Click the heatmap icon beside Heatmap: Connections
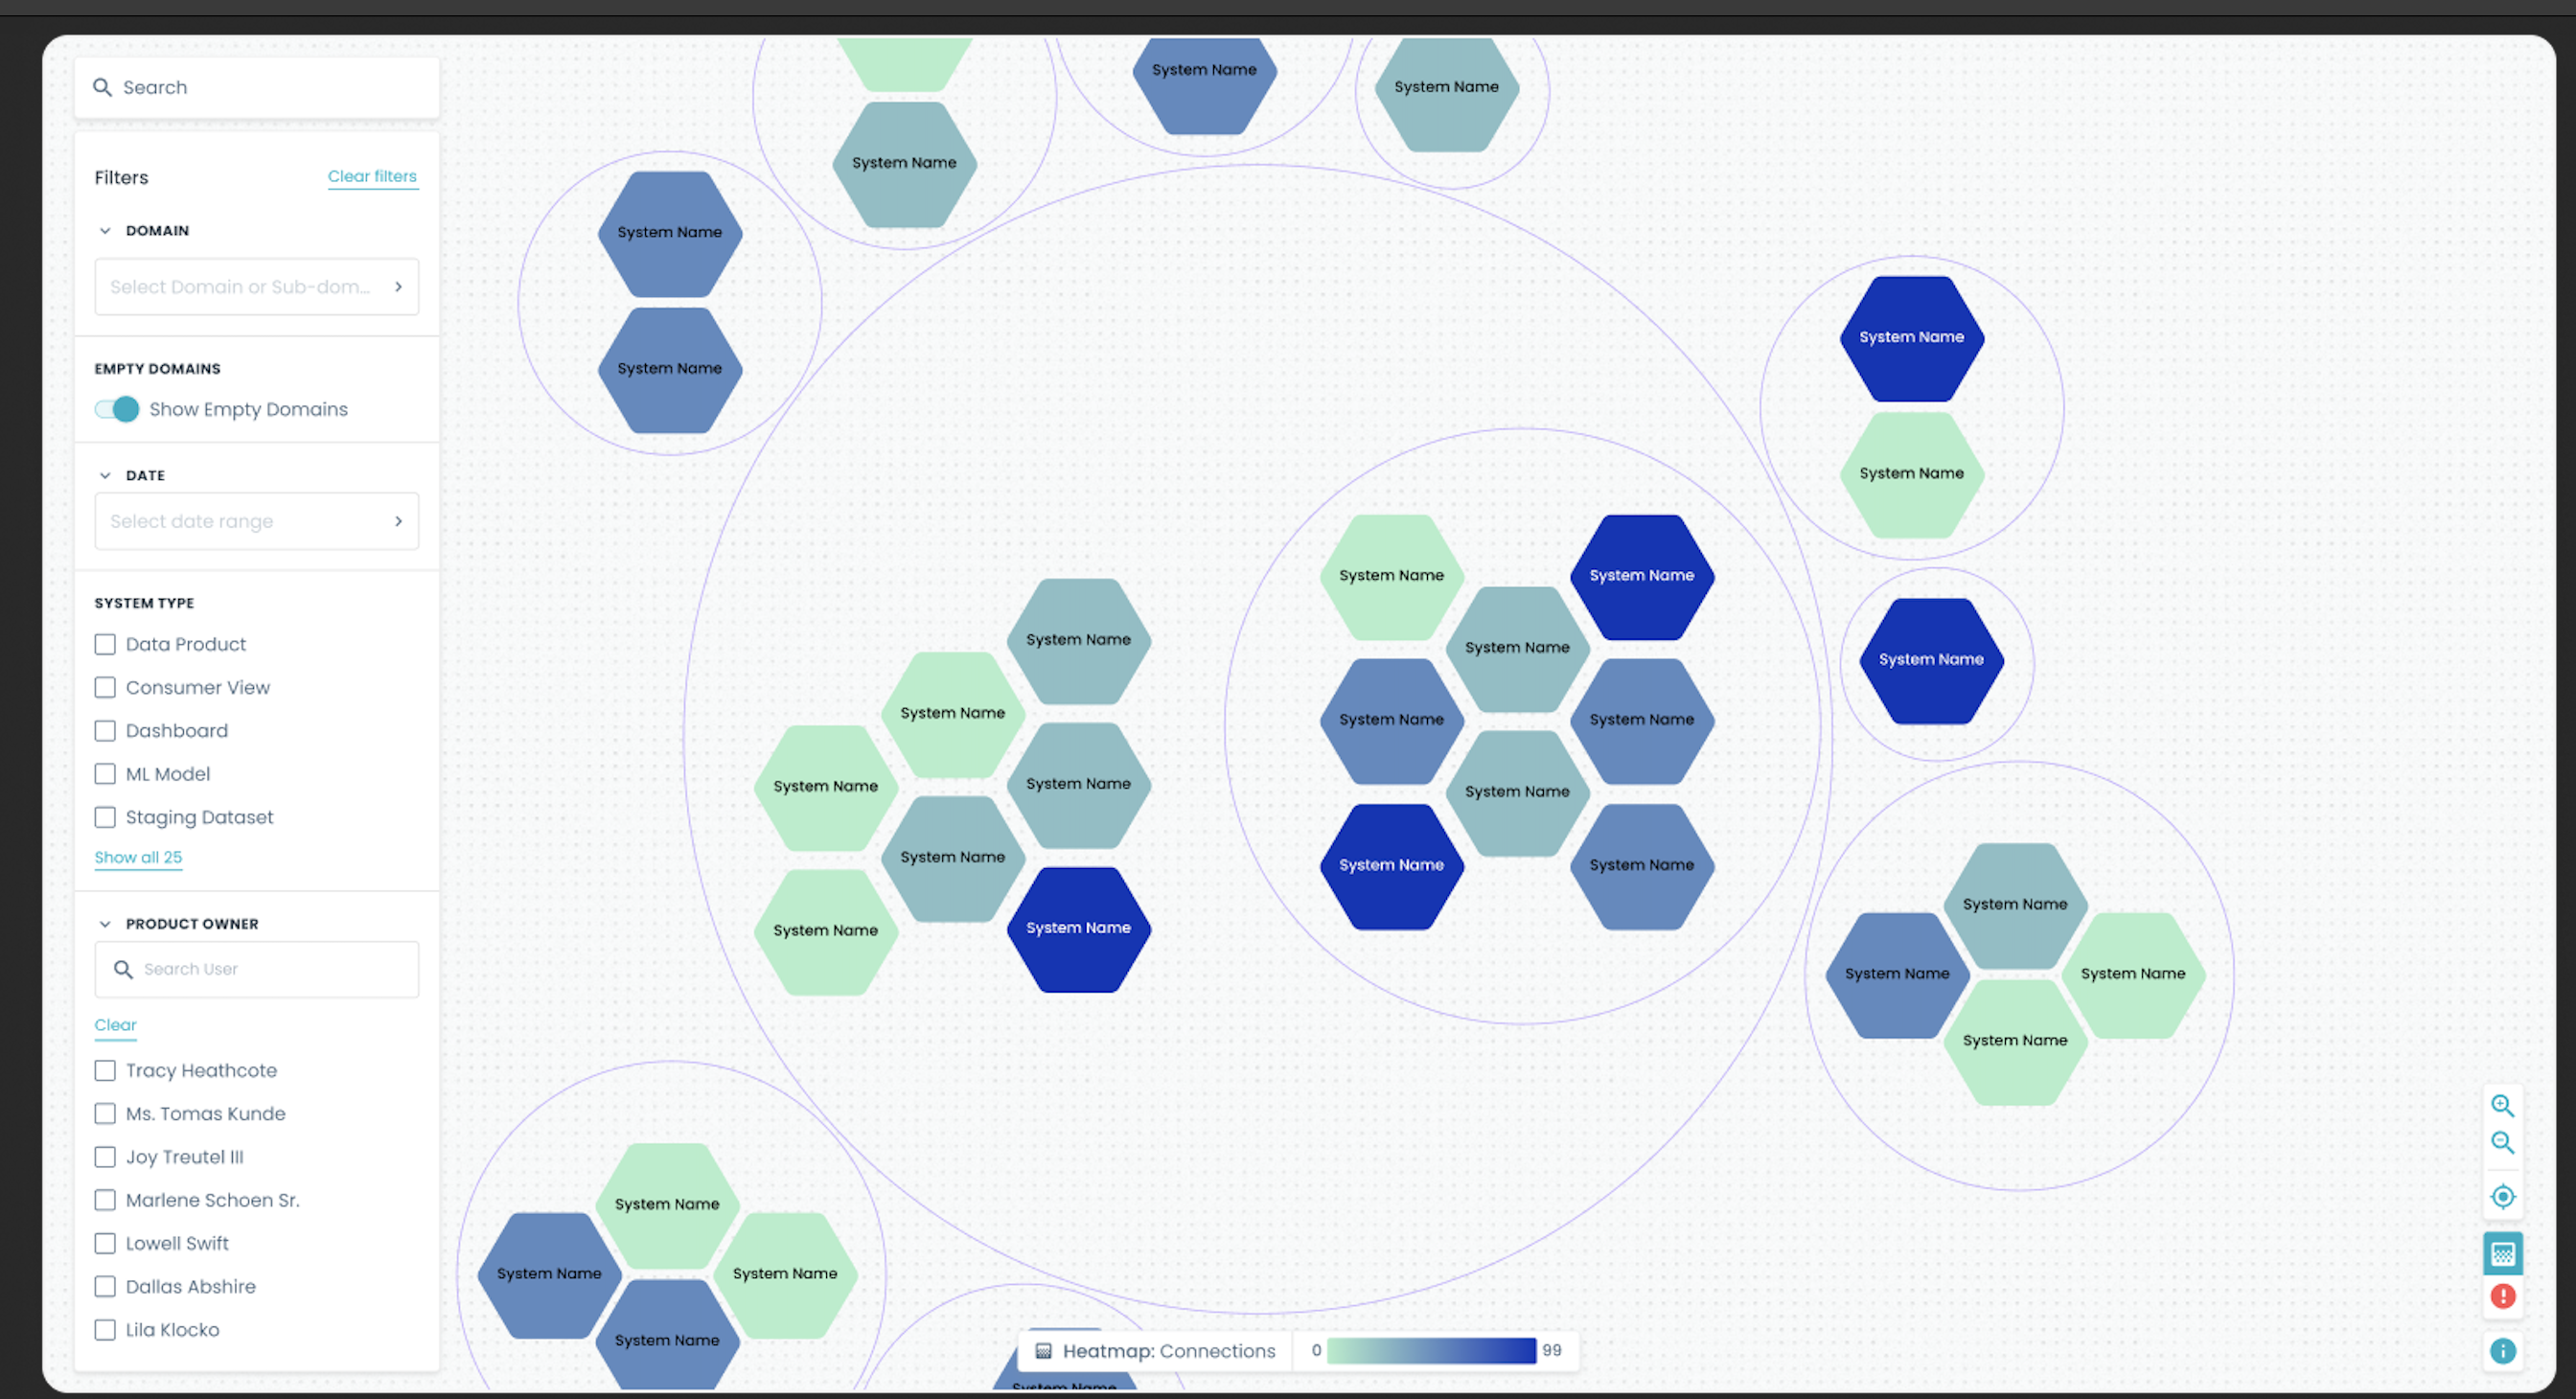The width and height of the screenshot is (2576, 1399). coord(1043,1351)
